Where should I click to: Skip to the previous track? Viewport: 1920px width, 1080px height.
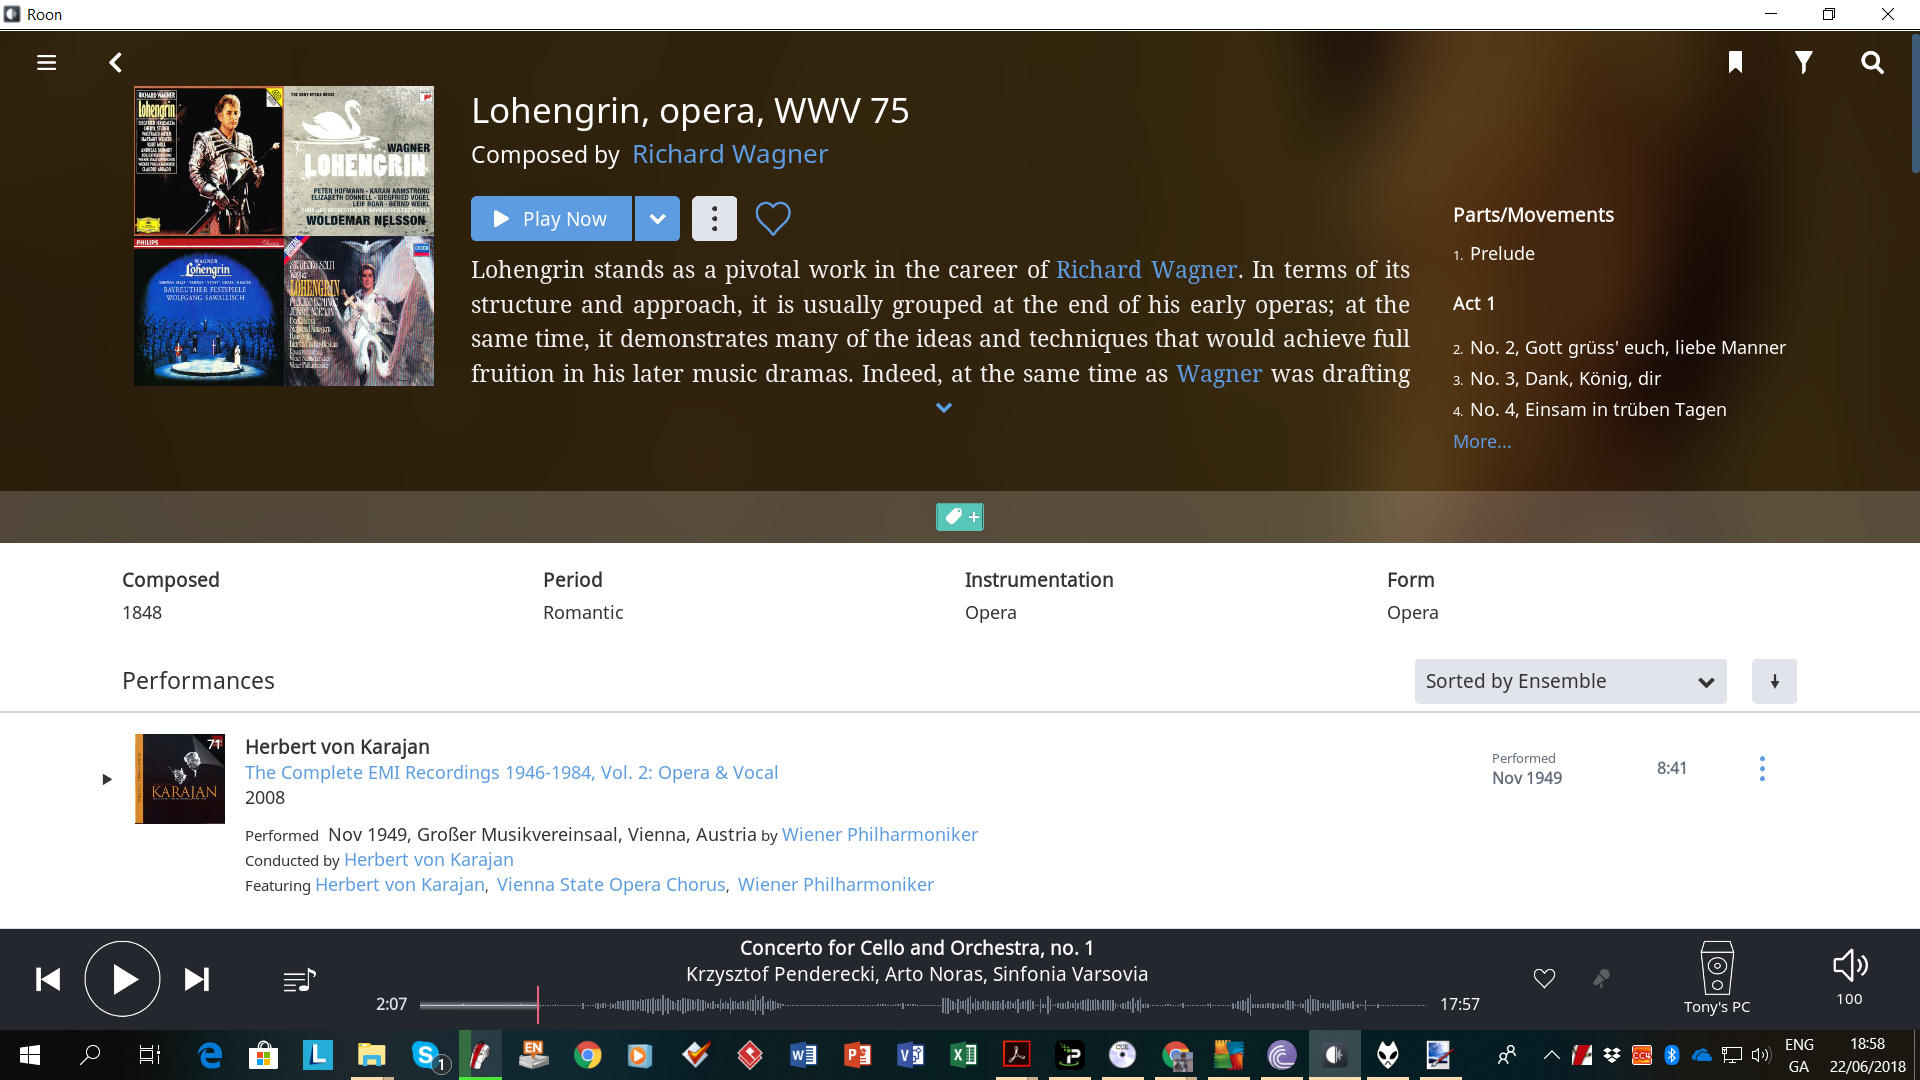pyautogui.click(x=48, y=979)
